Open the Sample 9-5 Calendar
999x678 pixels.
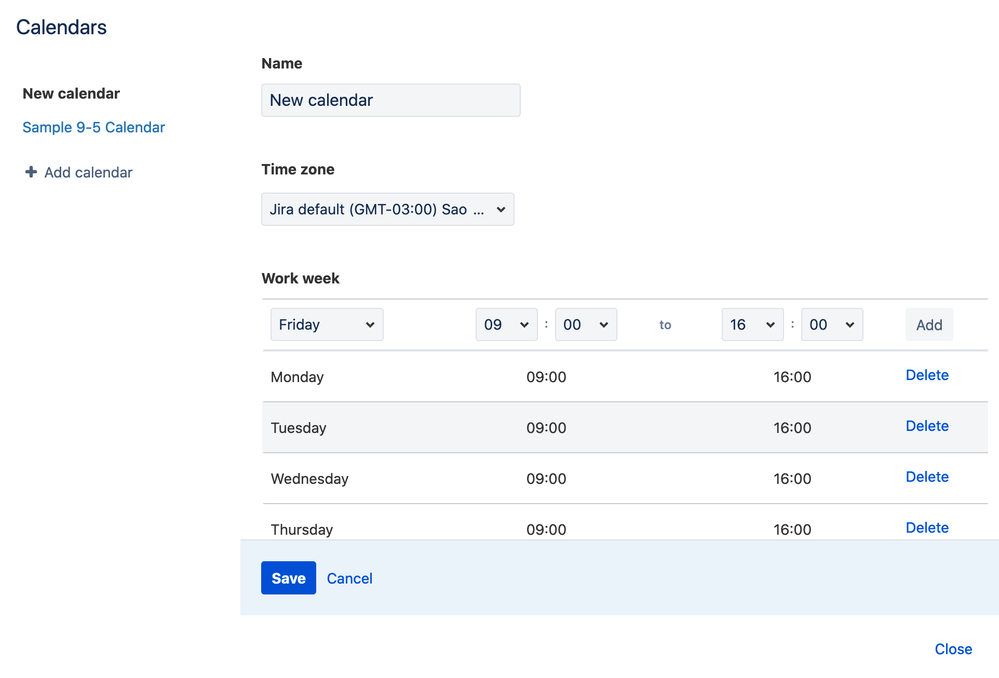coord(93,127)
